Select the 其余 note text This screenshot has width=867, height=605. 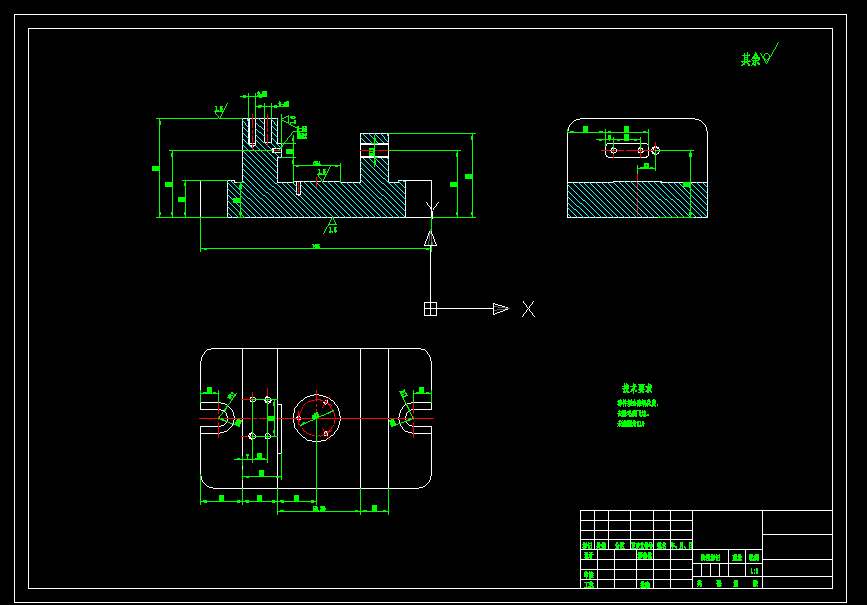click(x=750, y=59)
